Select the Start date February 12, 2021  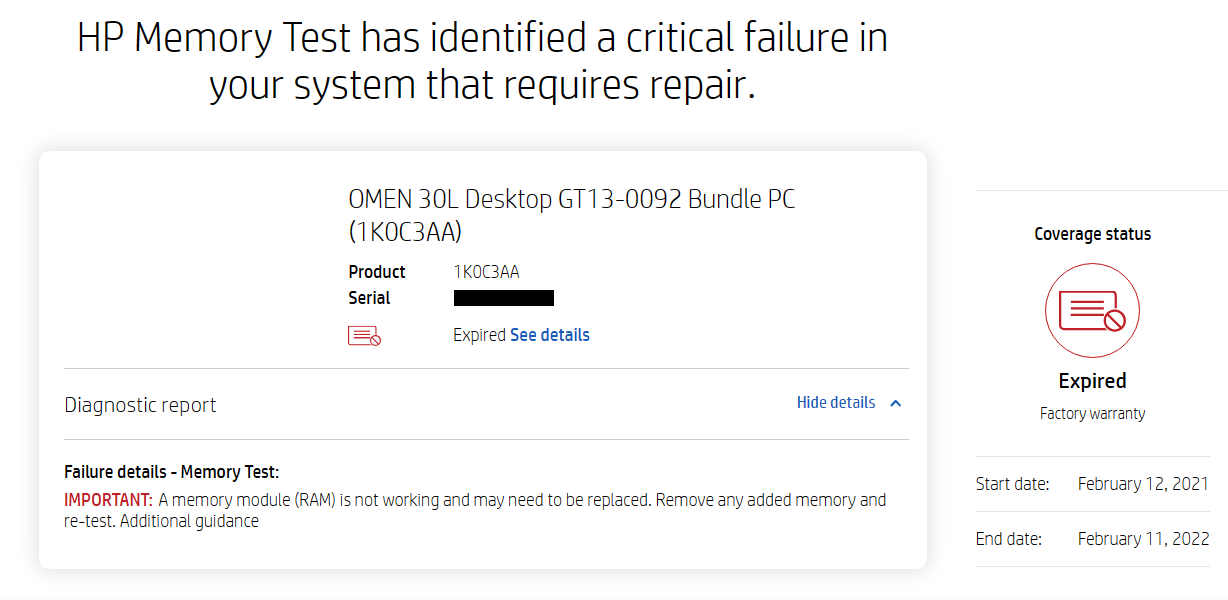pyautogui.click(x=1143, y=483)
